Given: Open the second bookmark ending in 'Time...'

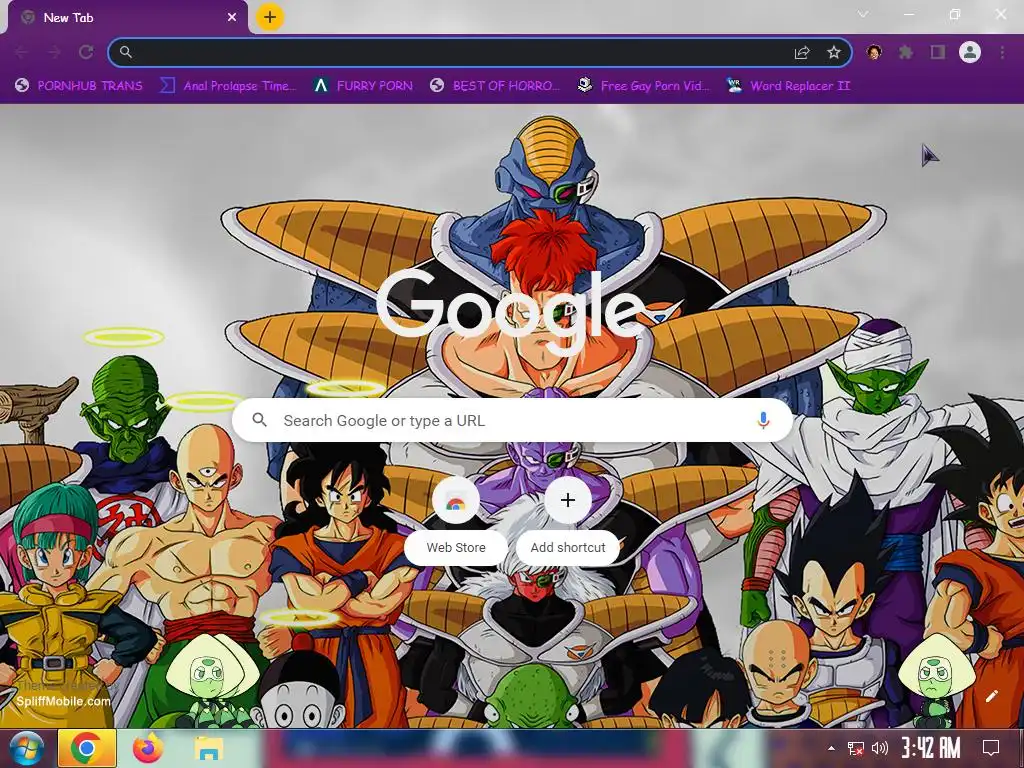Looking at the screenshot, I should [228, 86].
